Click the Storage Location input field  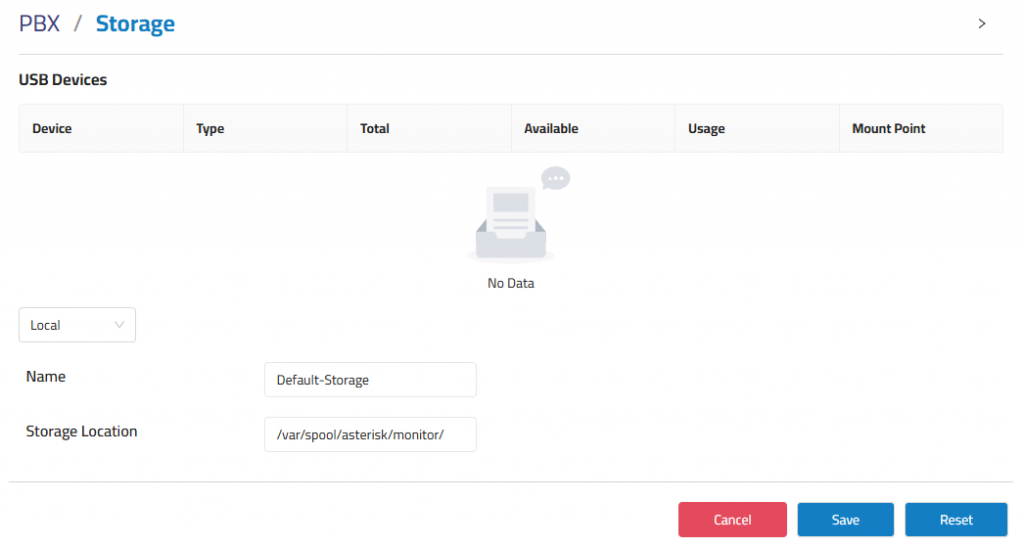coord(370,434)
